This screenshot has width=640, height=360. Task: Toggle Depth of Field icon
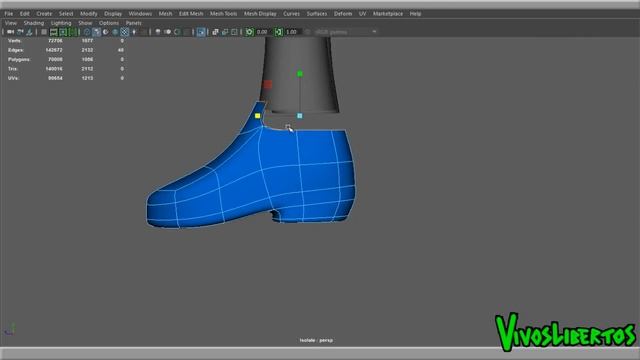coord(187,32)
